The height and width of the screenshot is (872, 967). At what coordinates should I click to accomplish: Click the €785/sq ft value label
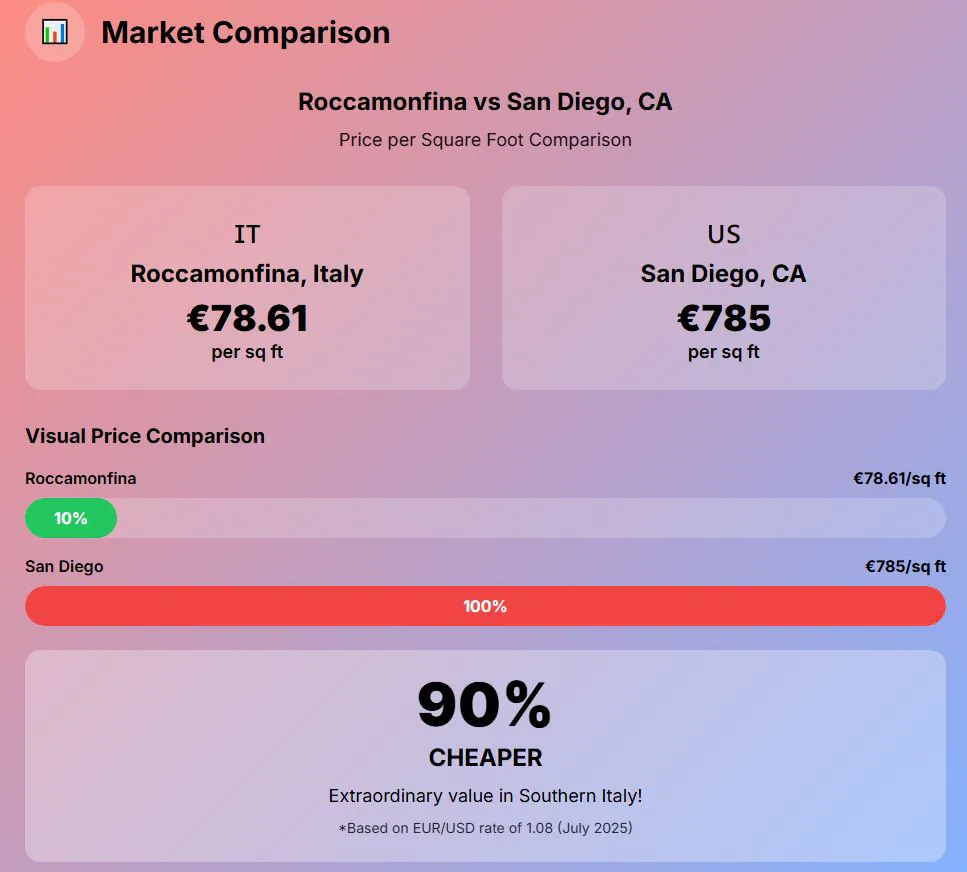(x=905, y=567)
